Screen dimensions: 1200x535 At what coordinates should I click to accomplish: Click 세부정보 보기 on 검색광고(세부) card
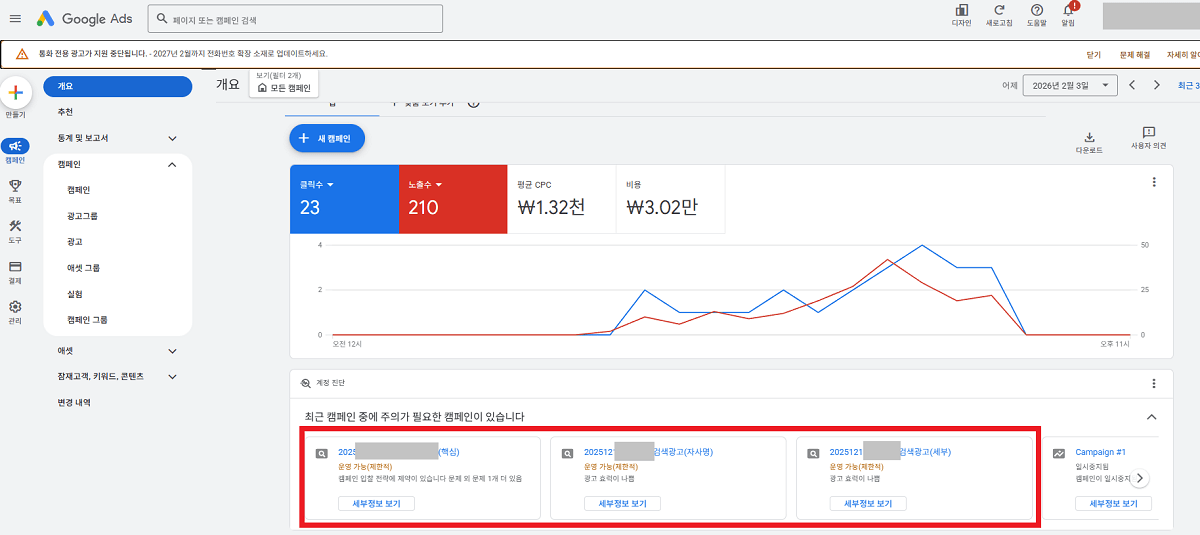(868, 504)
